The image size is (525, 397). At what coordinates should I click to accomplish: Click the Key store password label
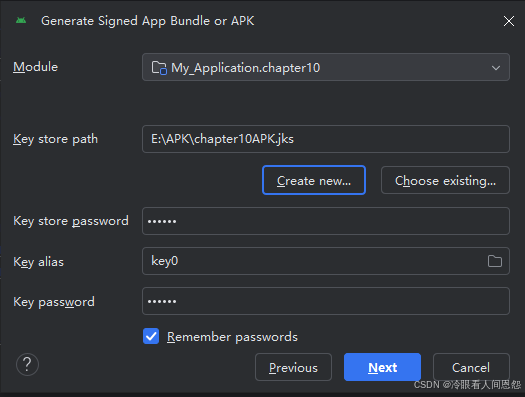coord(71,221)
